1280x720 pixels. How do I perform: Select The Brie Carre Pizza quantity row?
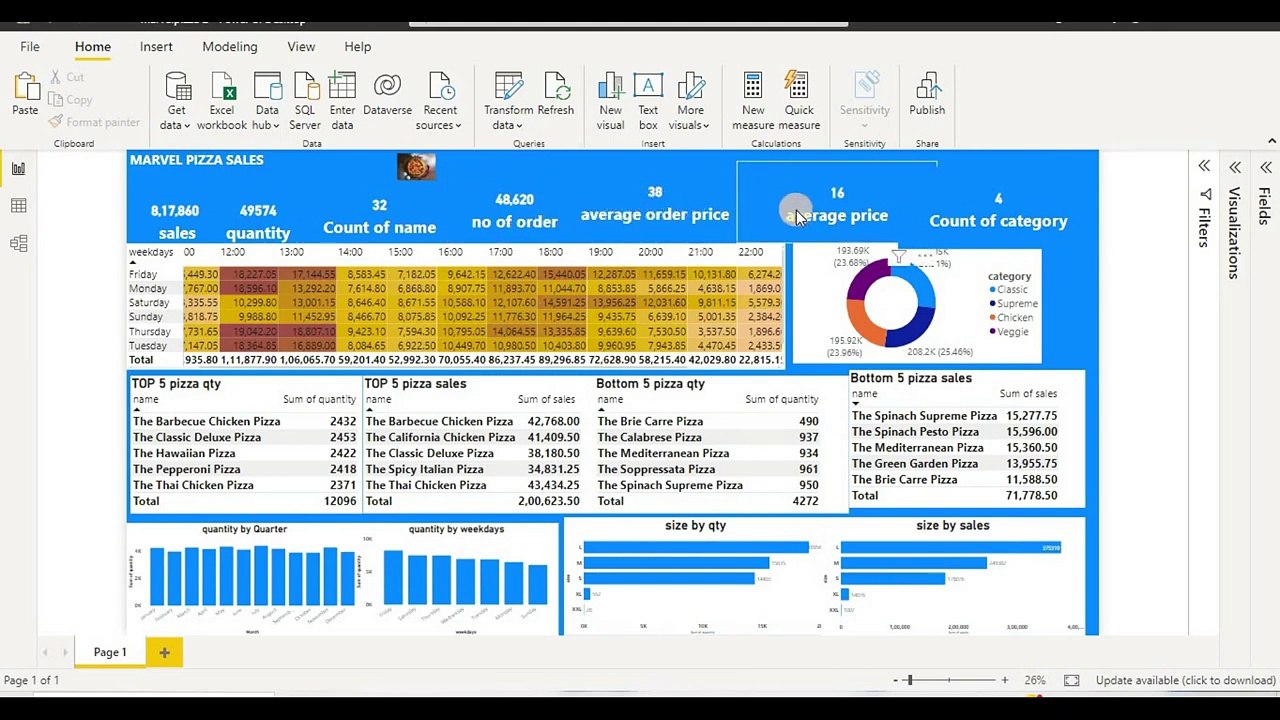(708, 421)
